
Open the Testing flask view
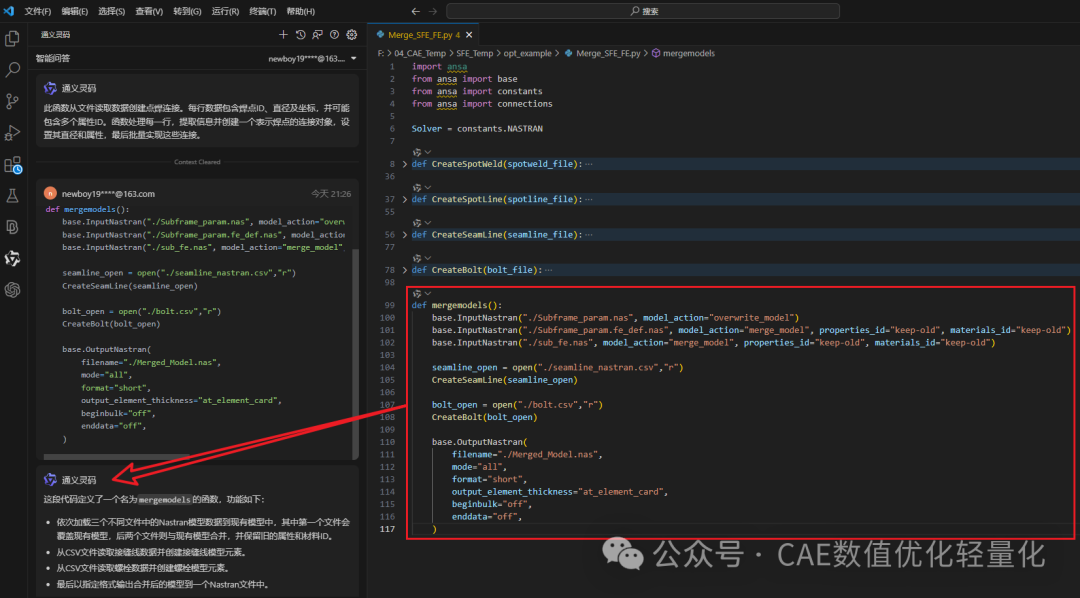click(x=12, y=196)
